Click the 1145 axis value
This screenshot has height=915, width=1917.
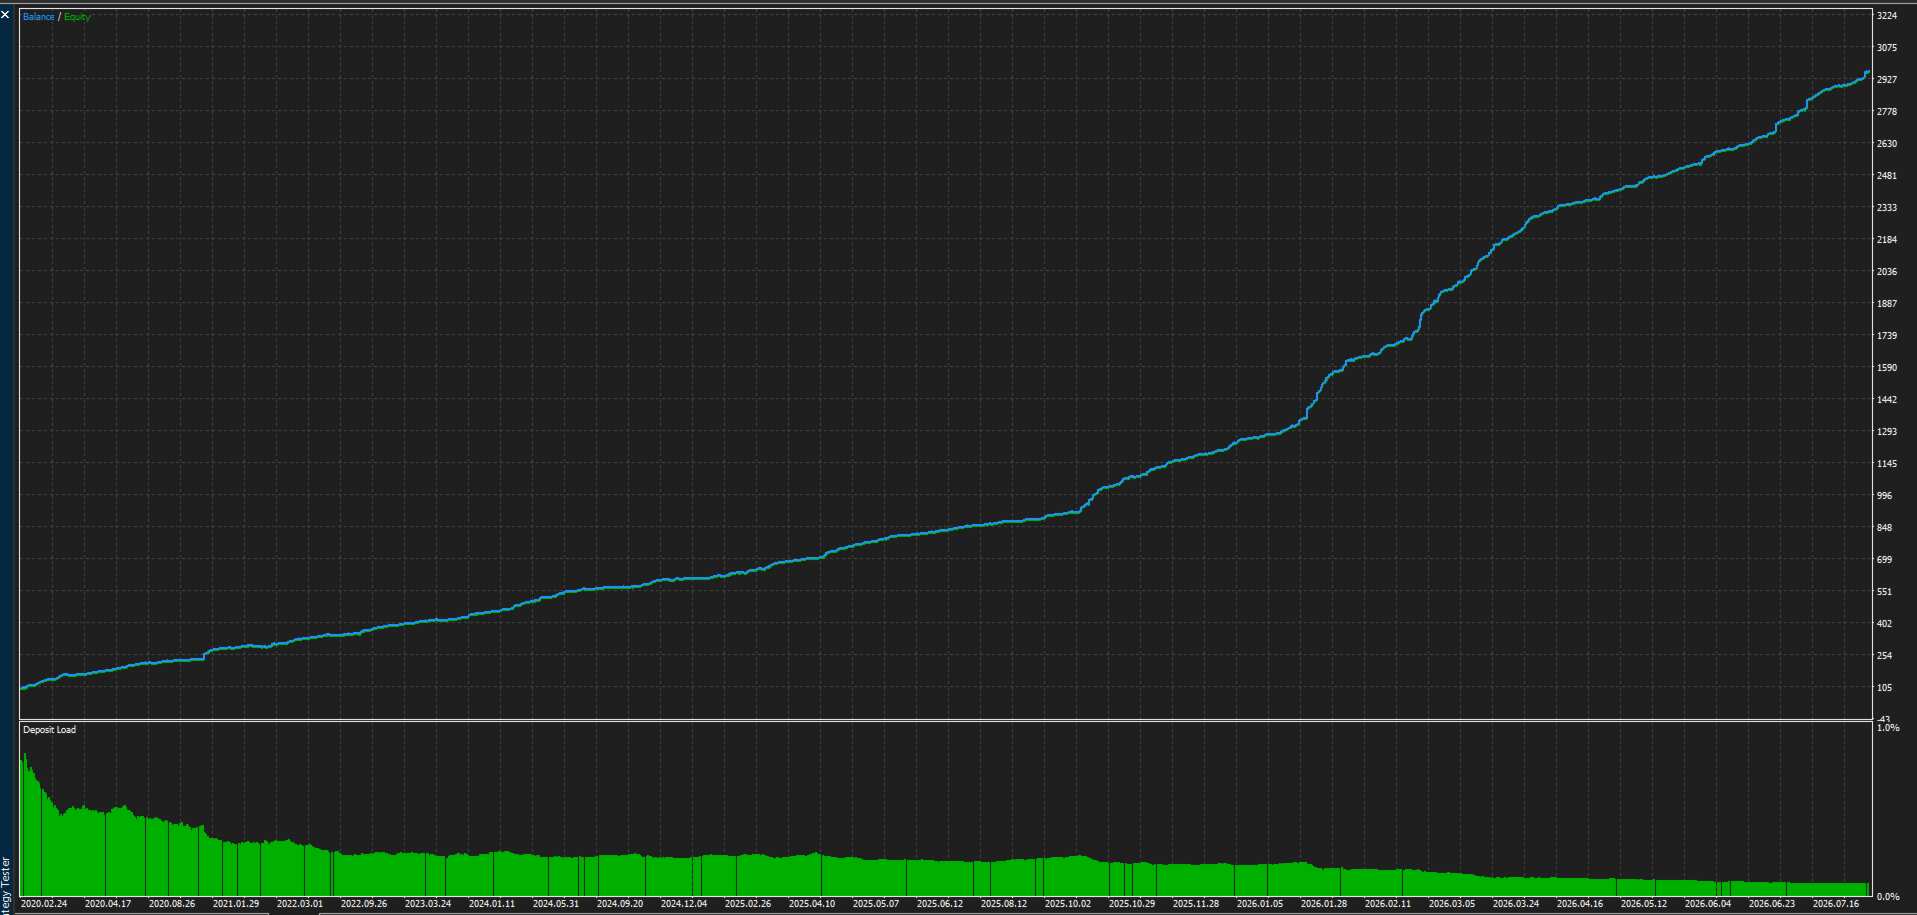coord(1887,464)
